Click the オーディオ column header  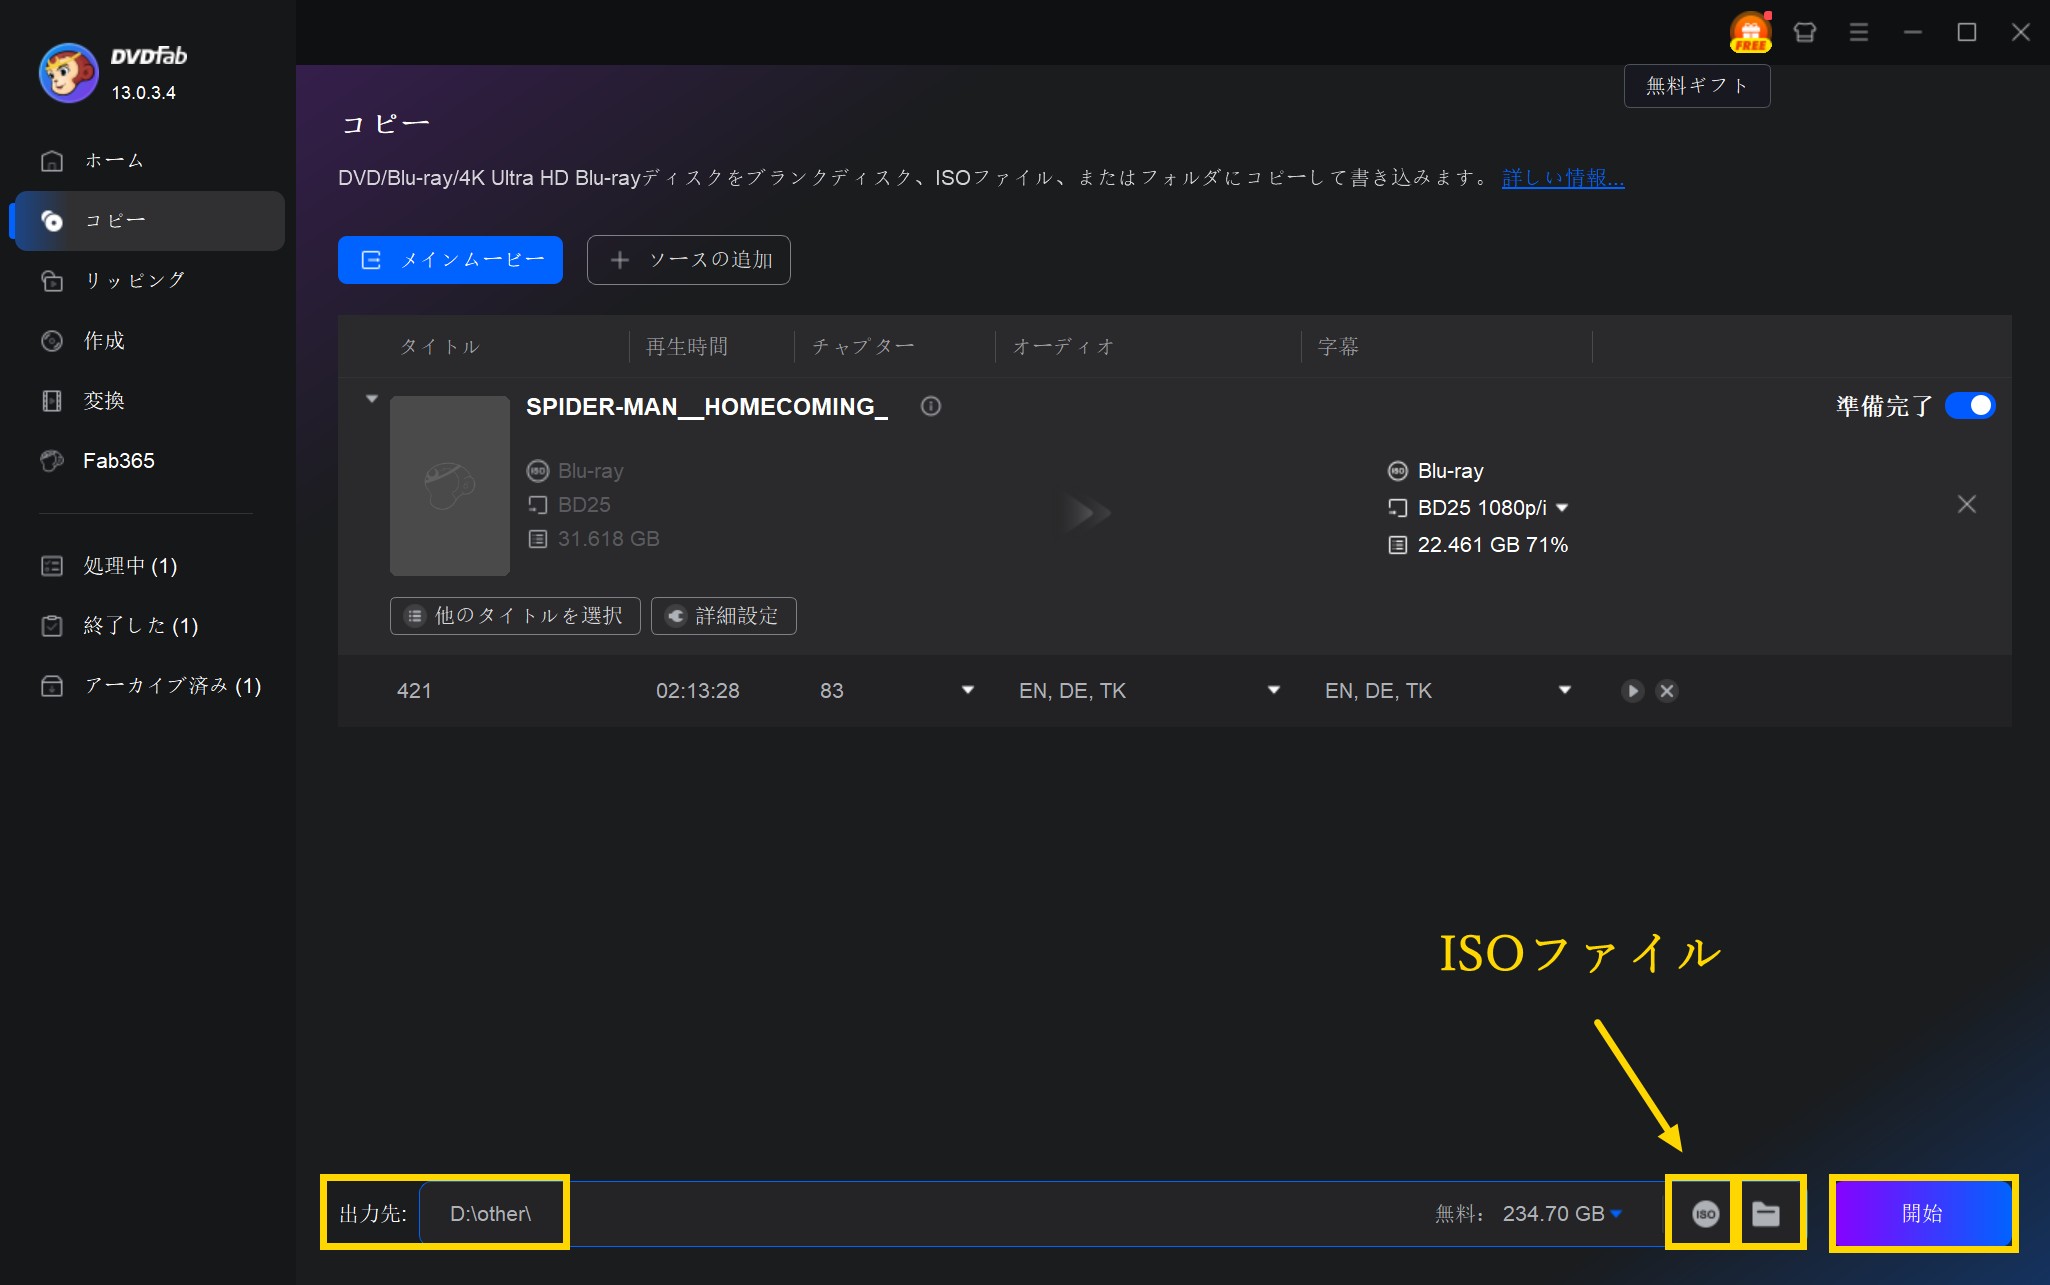1063,347
